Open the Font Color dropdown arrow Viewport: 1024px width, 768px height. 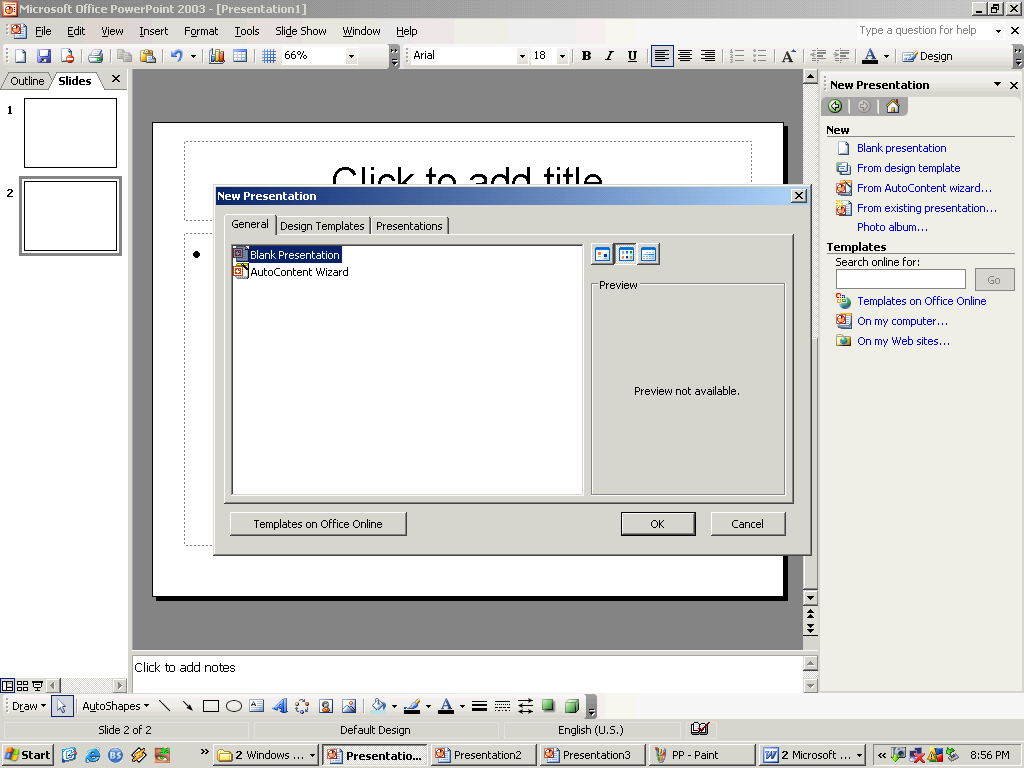pyautogui.click(x=886, y=56)
